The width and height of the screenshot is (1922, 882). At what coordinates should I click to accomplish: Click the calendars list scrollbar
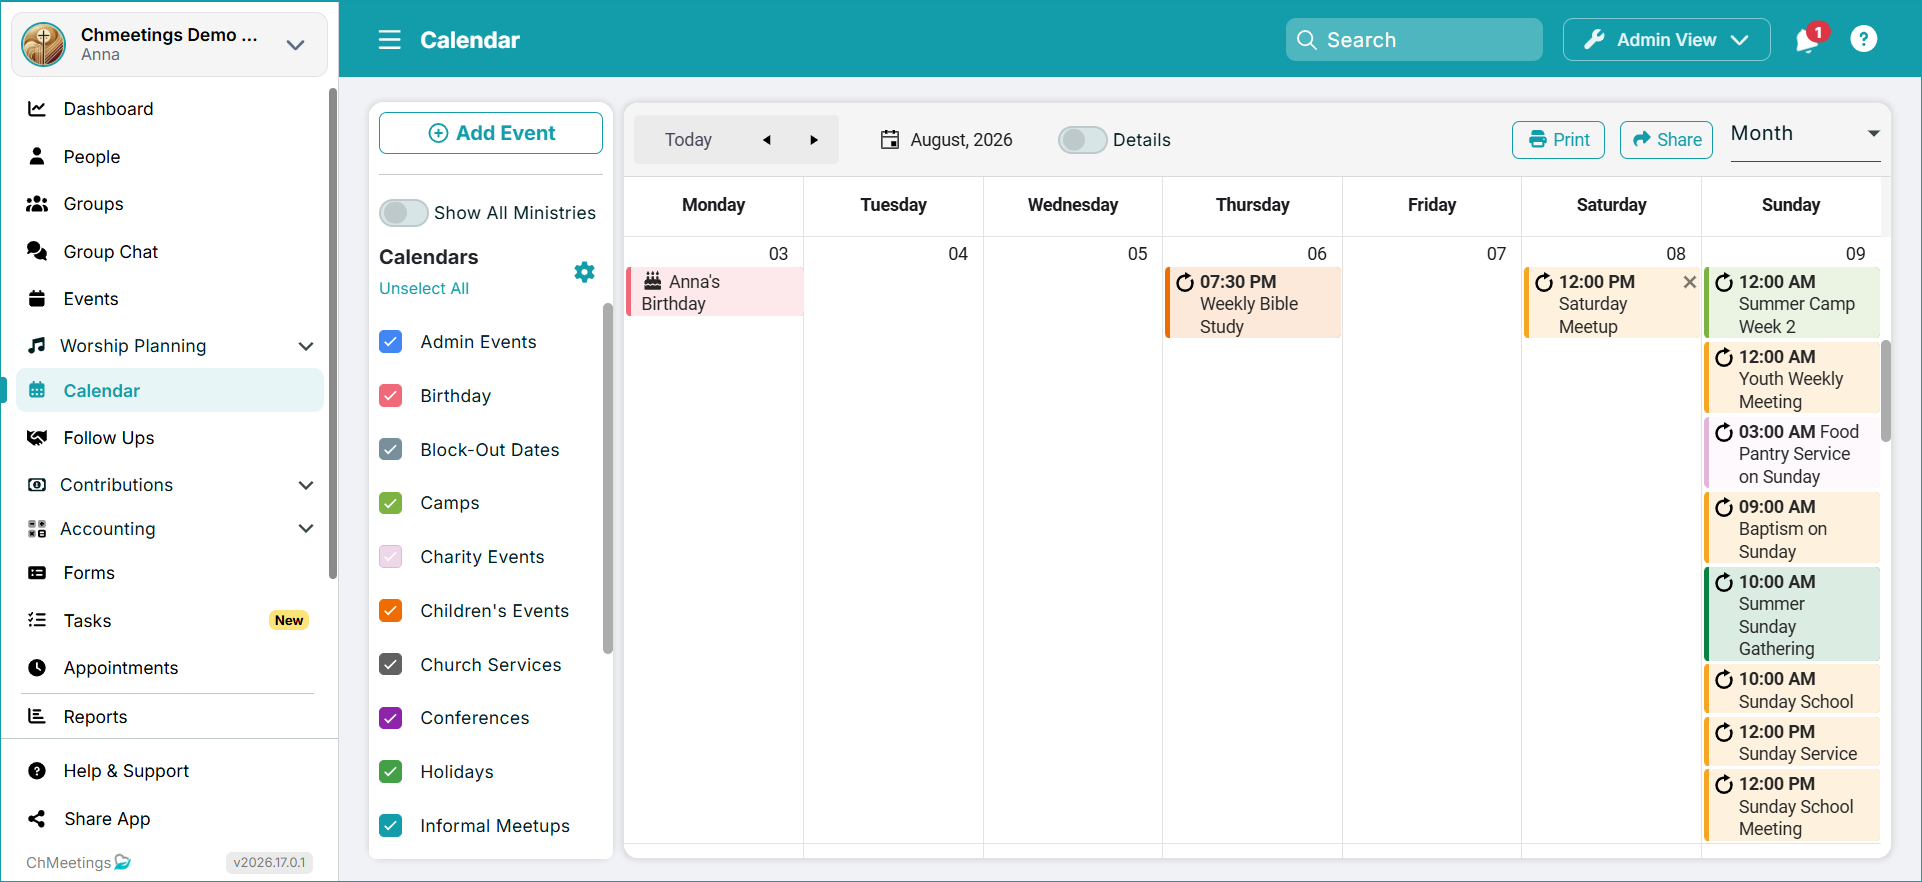(608, 478)
